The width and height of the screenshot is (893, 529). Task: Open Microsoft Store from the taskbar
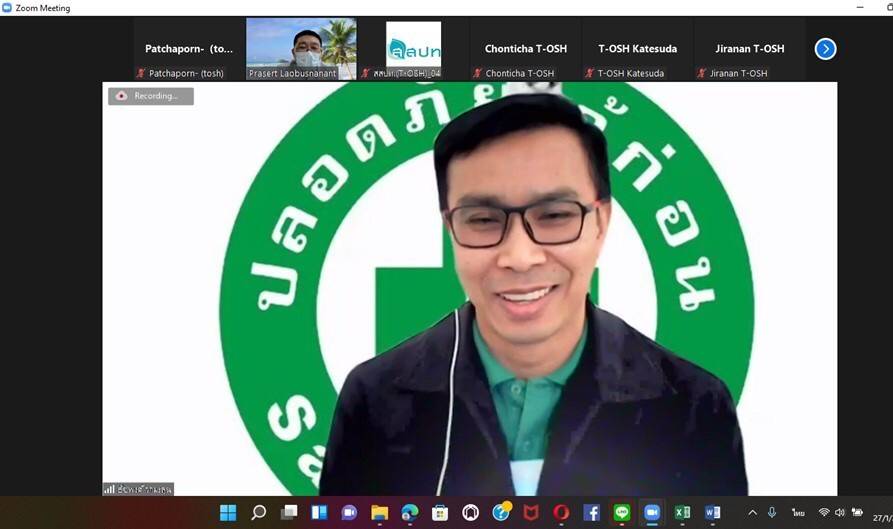(440, 512)
